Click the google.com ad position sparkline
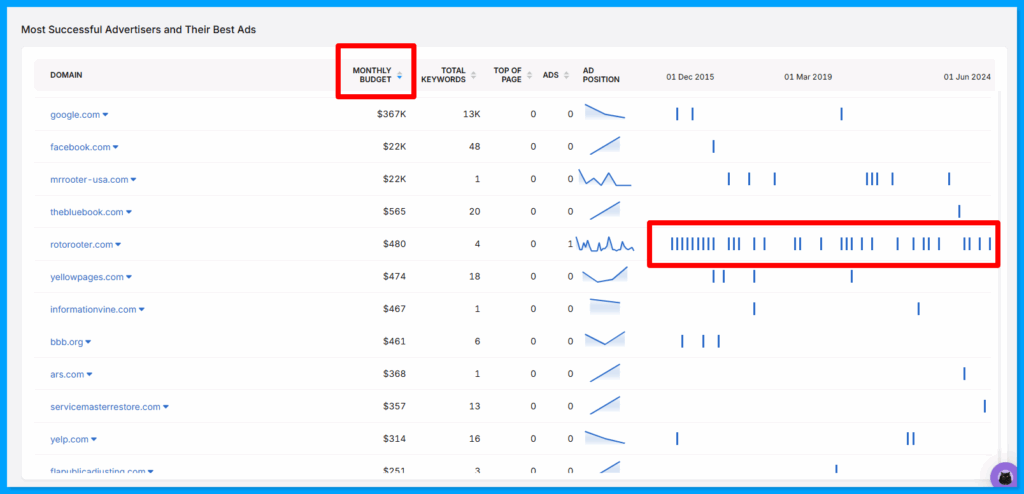Screen dimensions: 1024x494 pos(605,112)
